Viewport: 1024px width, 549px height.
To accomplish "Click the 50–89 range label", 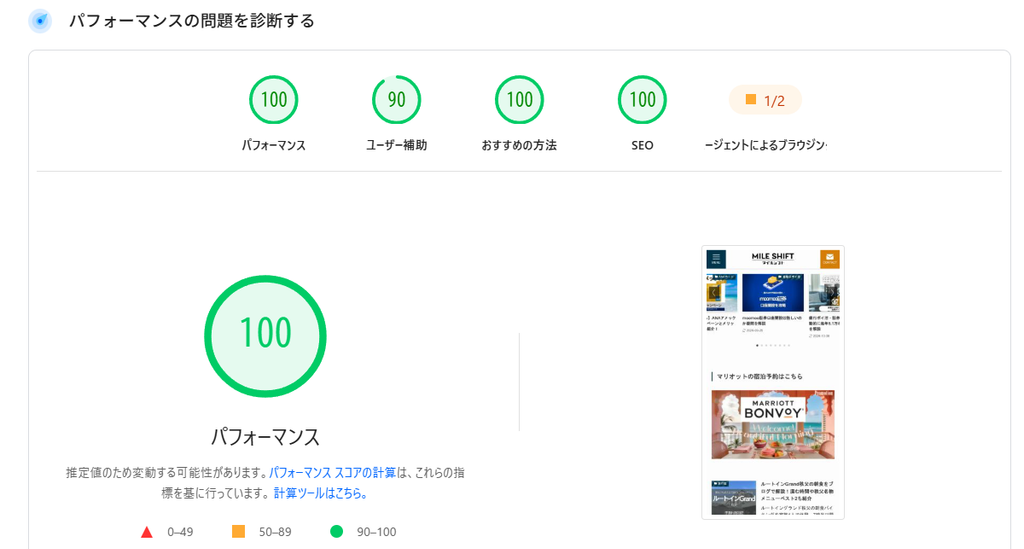I will (275, 532).
